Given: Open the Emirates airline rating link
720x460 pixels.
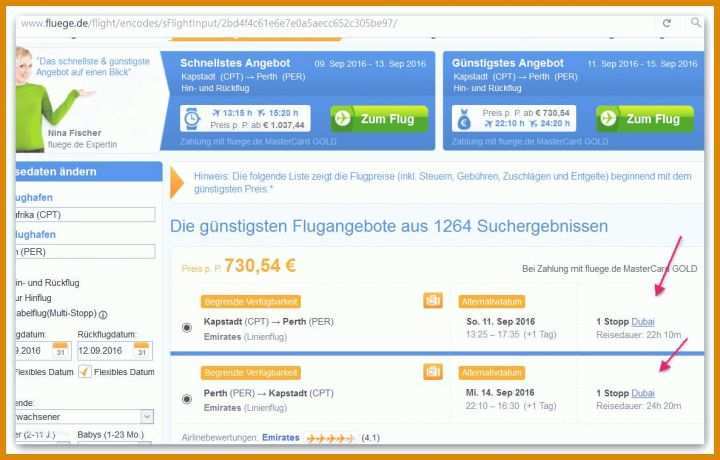Looking at the screenshot, I should click(x=281, y=438).
